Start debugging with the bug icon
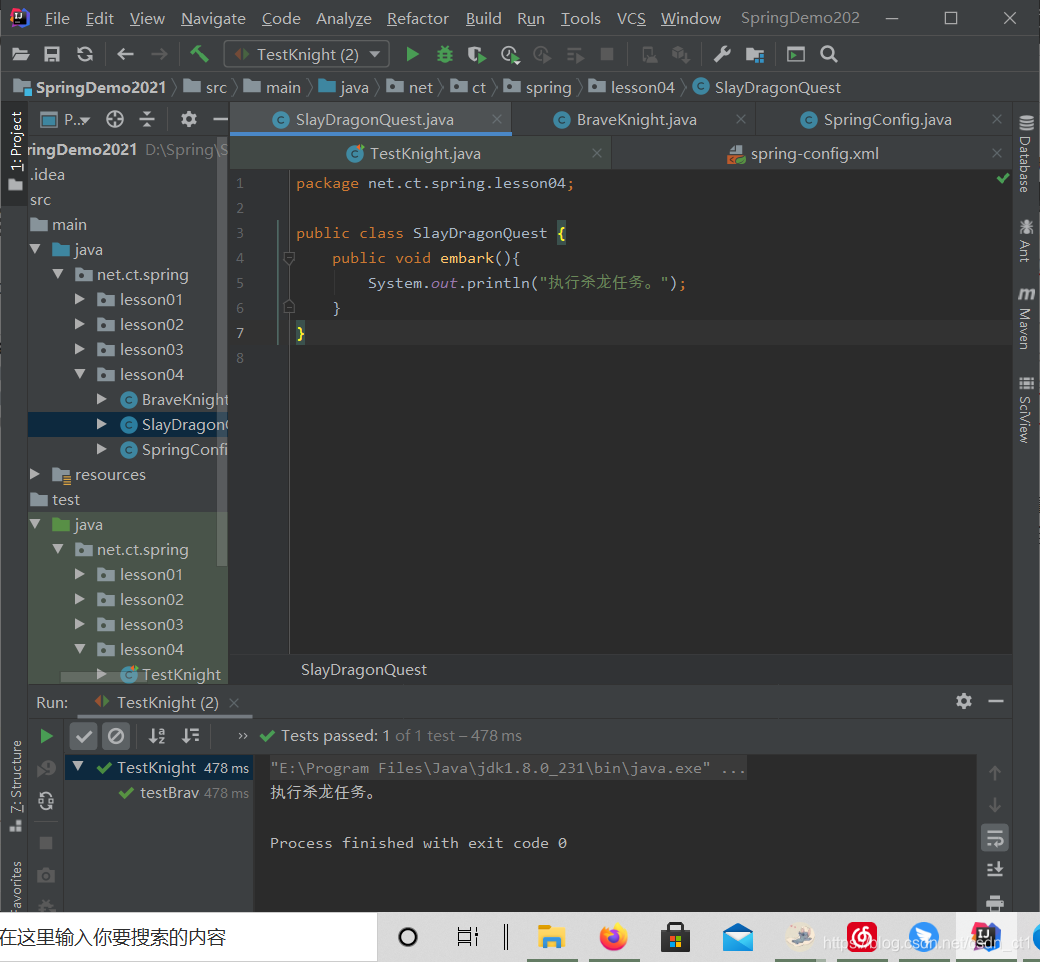 point(444,54)
